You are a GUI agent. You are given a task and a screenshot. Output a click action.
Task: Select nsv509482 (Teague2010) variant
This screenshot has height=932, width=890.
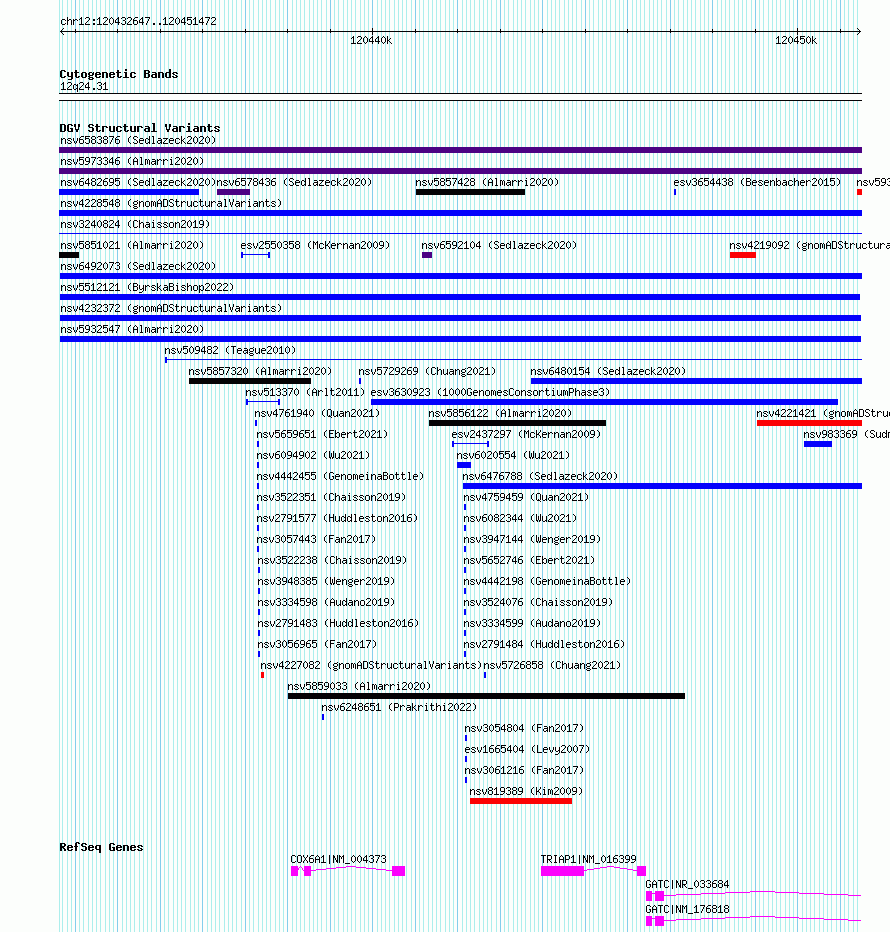pyautogui.click(x=230, y=351)
